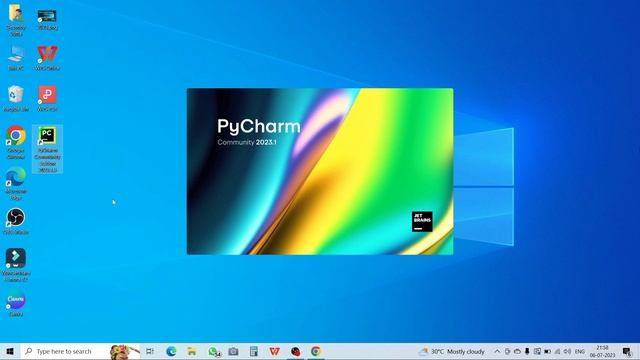Open File Explorer from the taskbar
This screenshot has width=640, height=360.
192,351
